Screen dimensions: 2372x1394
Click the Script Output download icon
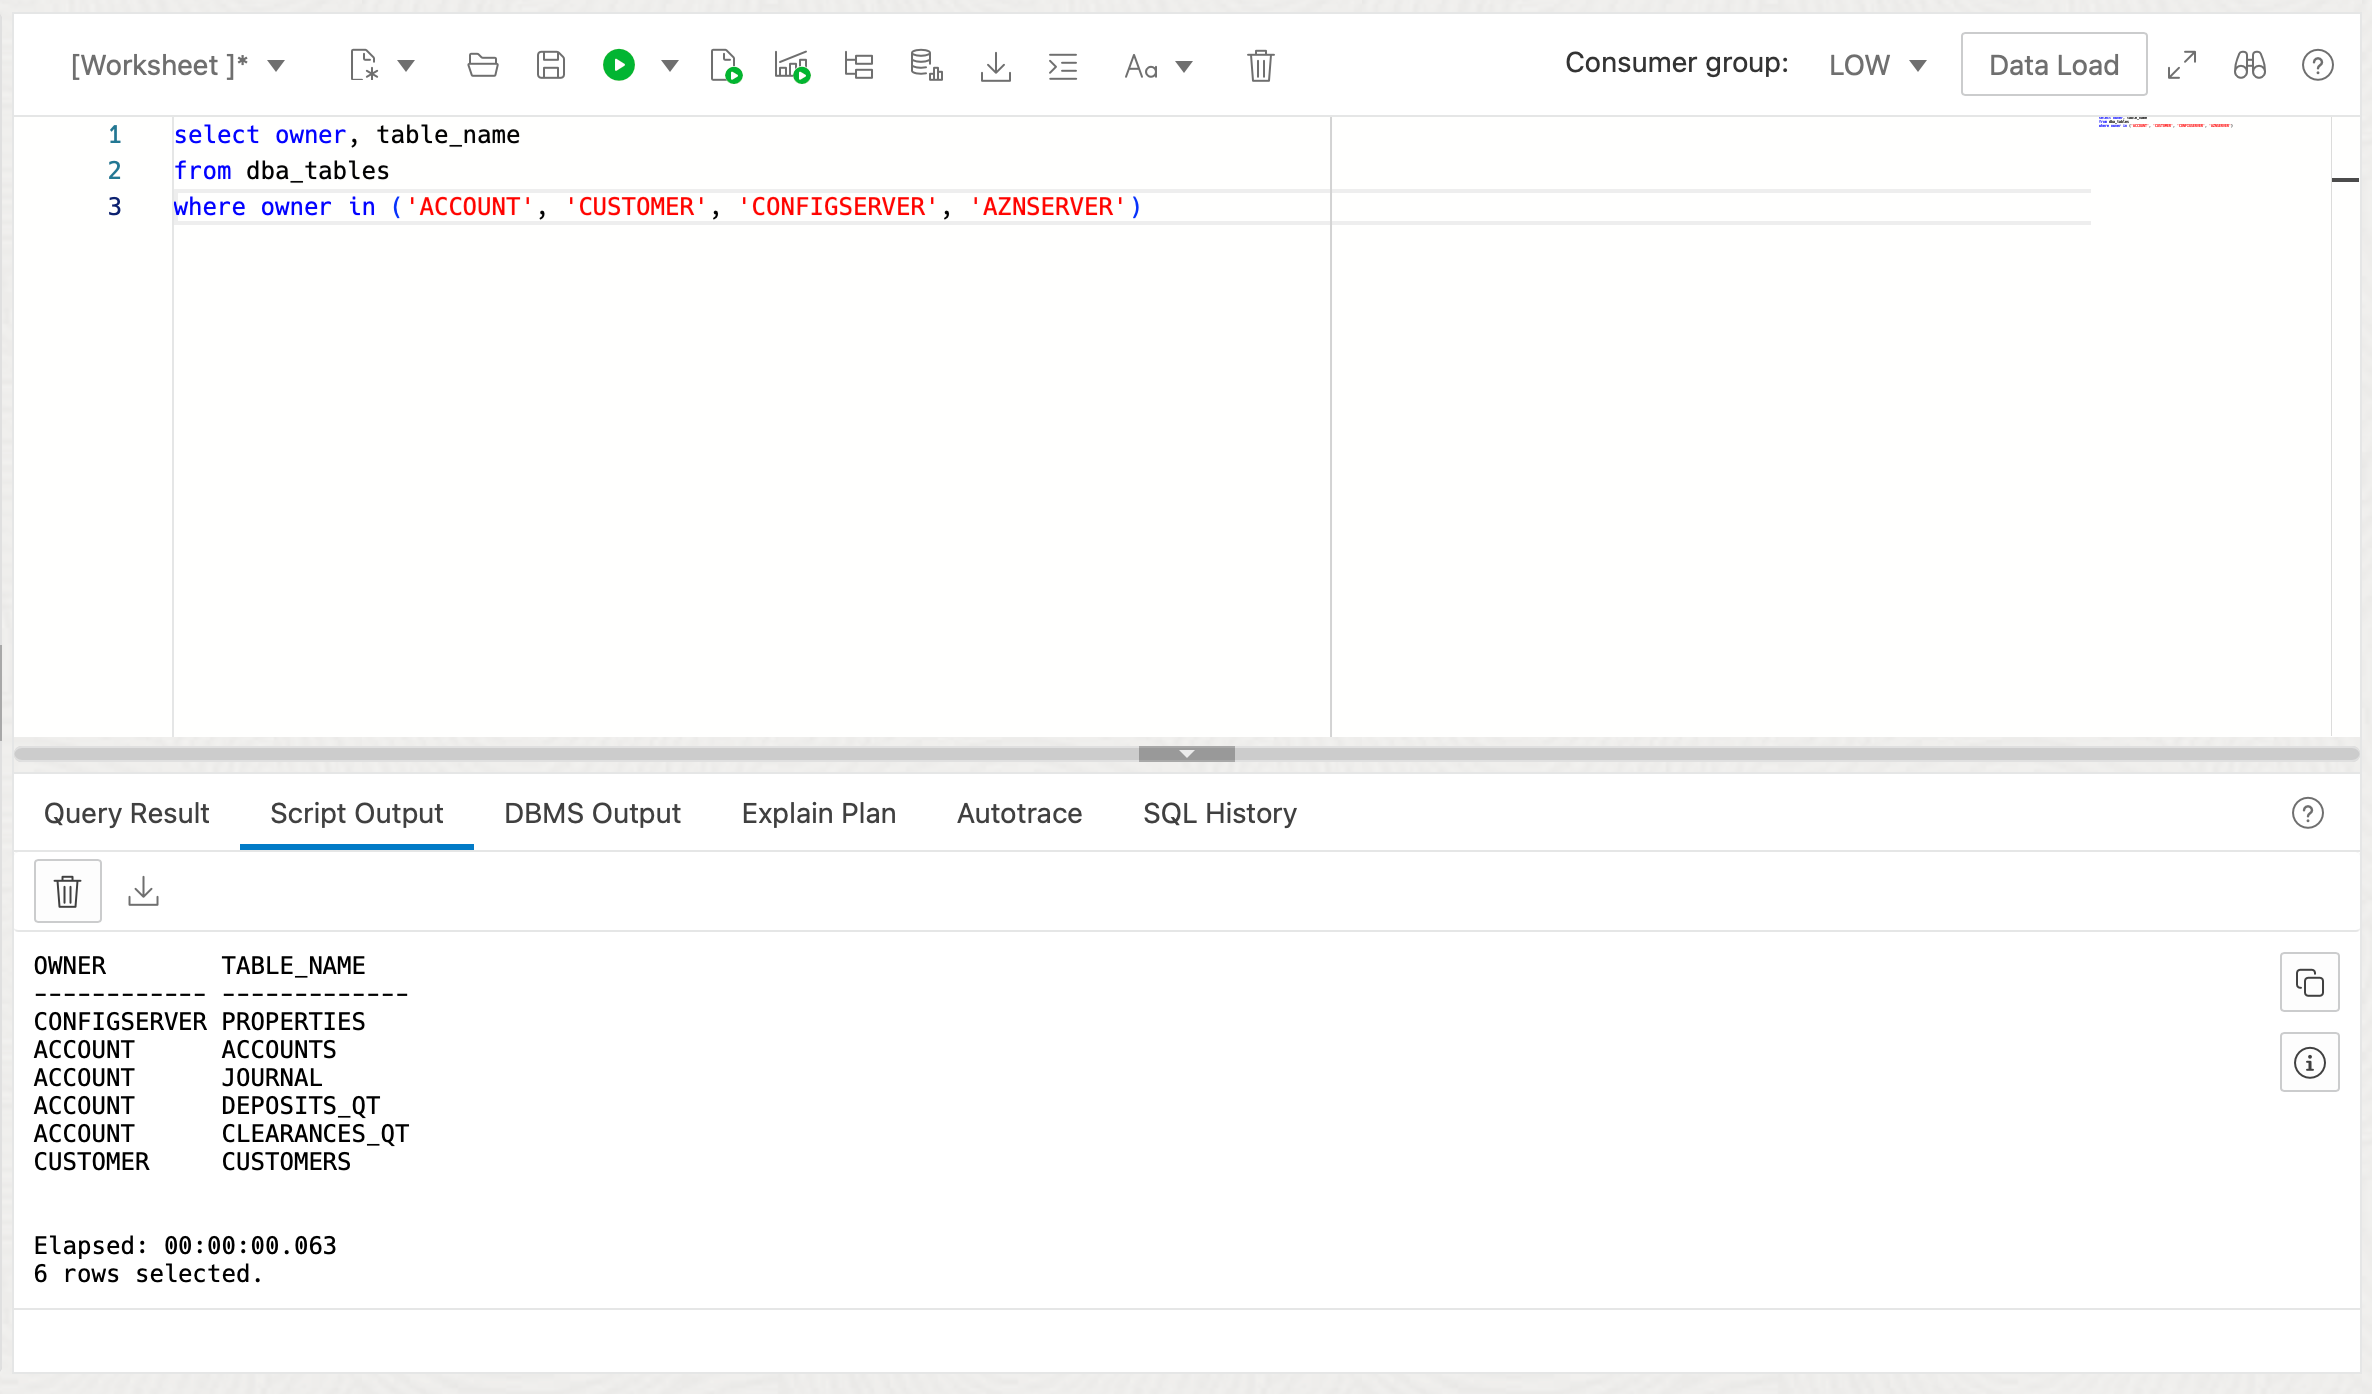point(144,893)
